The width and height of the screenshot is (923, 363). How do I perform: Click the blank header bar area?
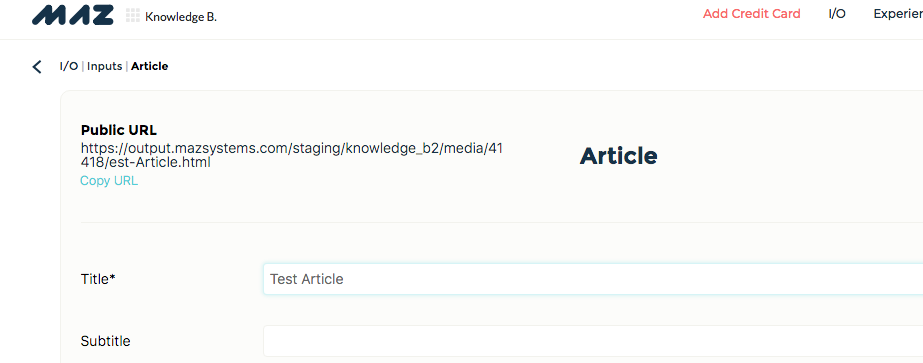point(459,18)
